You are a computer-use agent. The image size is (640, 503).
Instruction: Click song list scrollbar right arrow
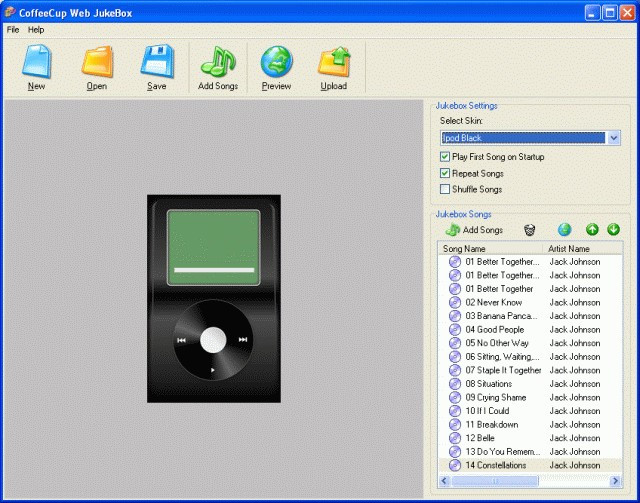(x=616, y=481)
